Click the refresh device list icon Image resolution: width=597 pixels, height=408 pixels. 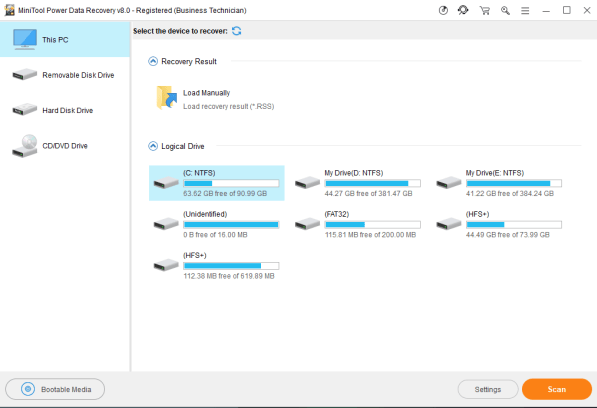(x=236, y=31)
